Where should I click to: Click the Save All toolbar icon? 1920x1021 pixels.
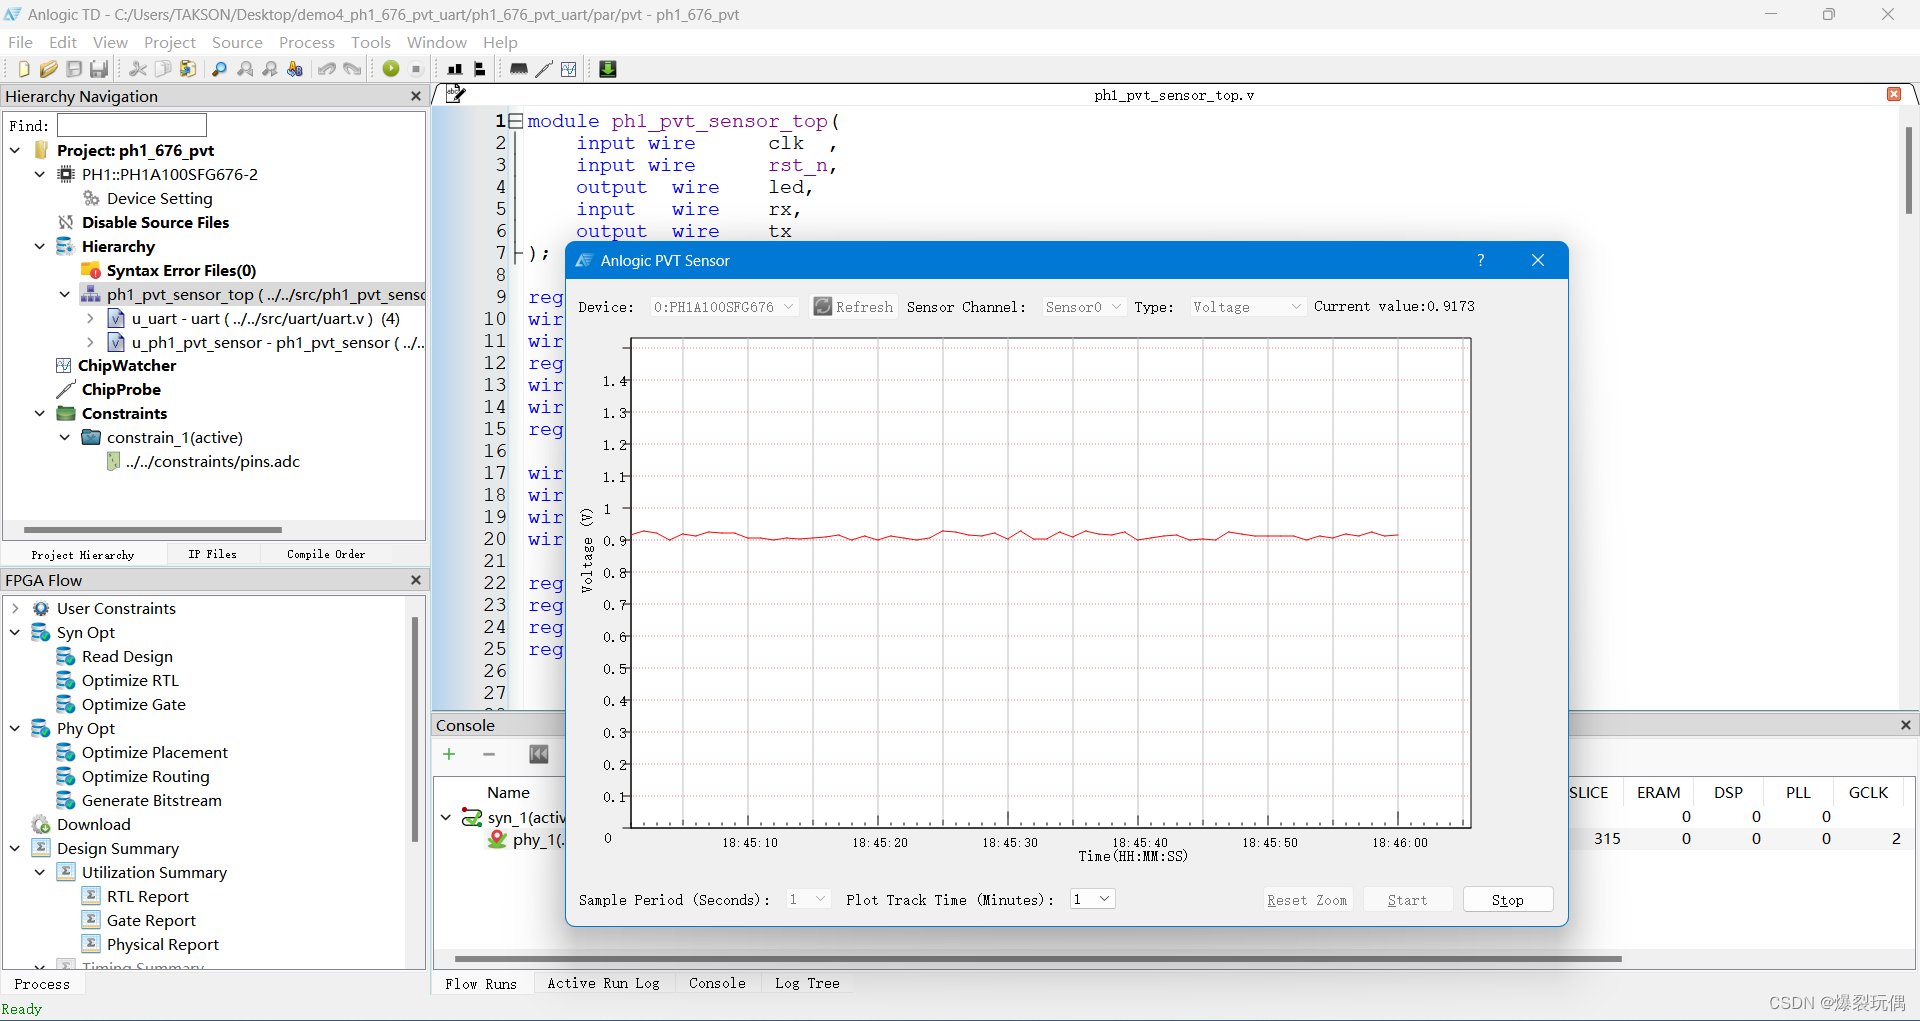point(99,69)
